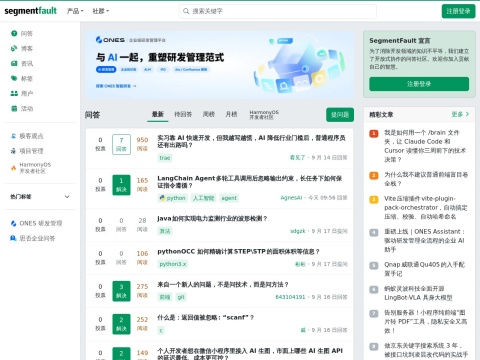Select the 前端 tag

165,297
